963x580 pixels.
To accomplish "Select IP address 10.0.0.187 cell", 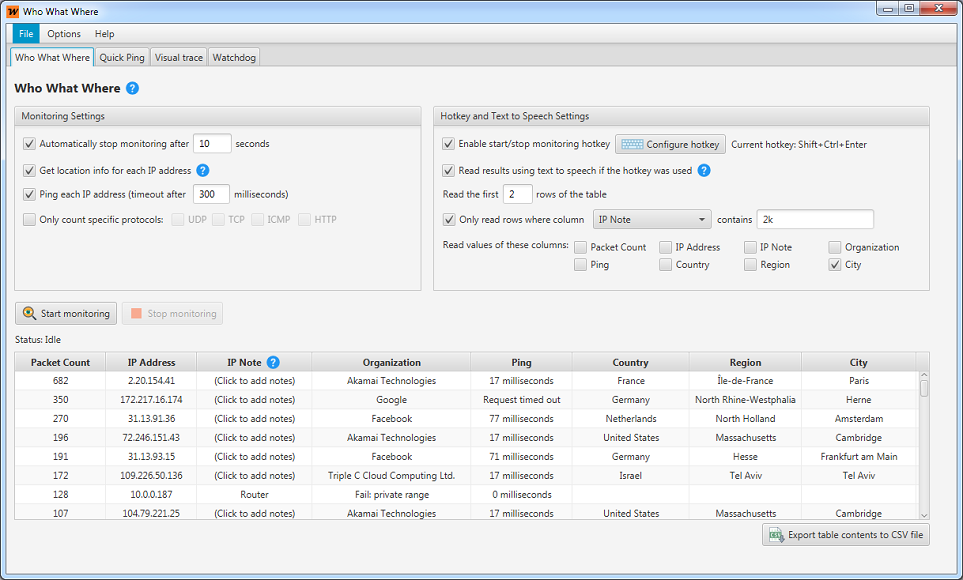I will click(x=151, y=495).
